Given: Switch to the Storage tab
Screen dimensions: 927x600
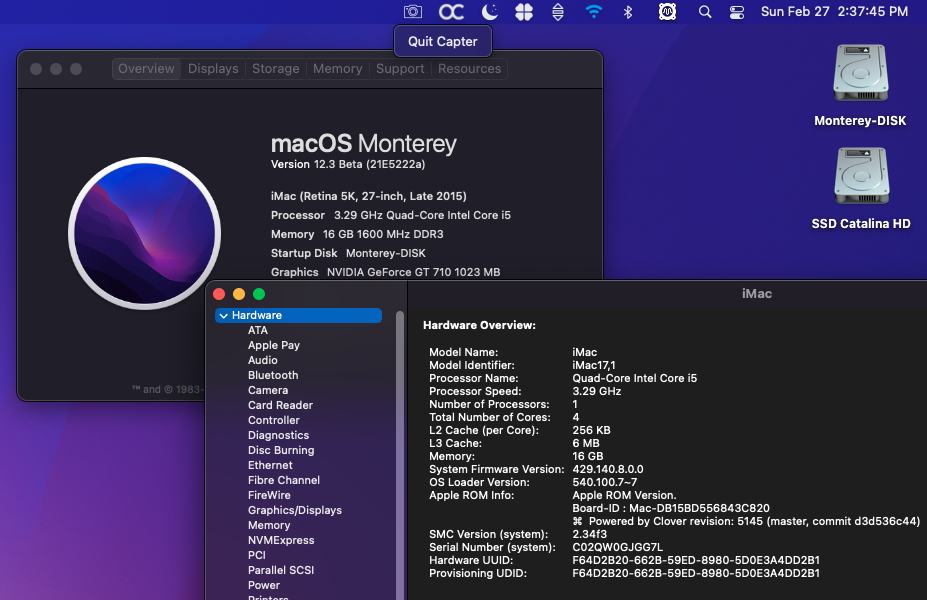Looking at the screenshot, I should pos(275,69).
